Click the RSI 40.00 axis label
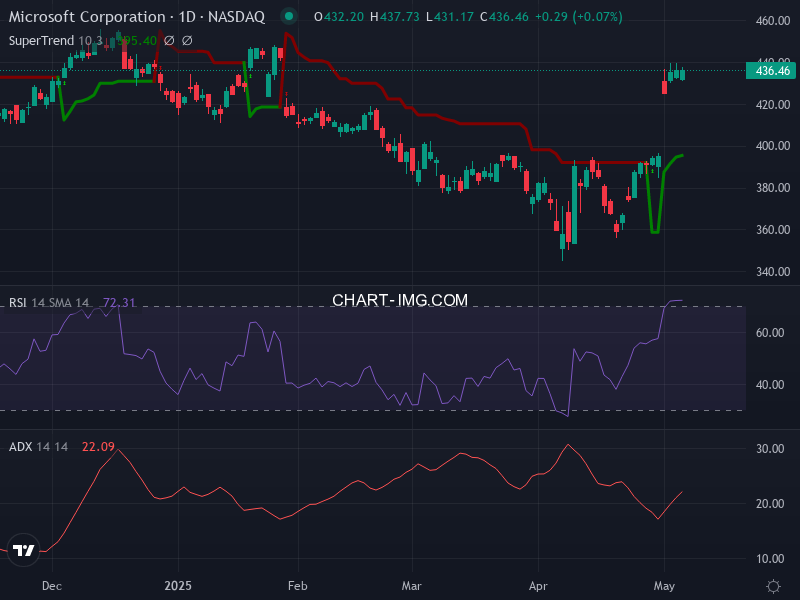The height and width of the screenshot is (600, 800). [770, 385]
